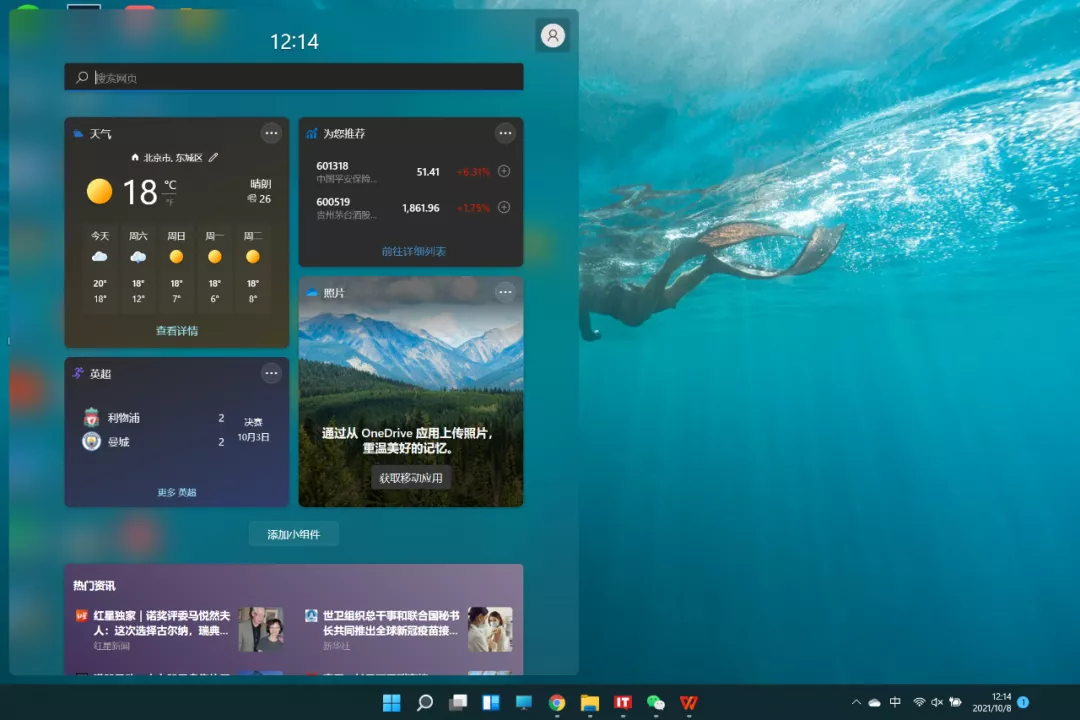Select the 周二 forecast column
This screenshot has width=1080, height=720.
tap(253, 268)
